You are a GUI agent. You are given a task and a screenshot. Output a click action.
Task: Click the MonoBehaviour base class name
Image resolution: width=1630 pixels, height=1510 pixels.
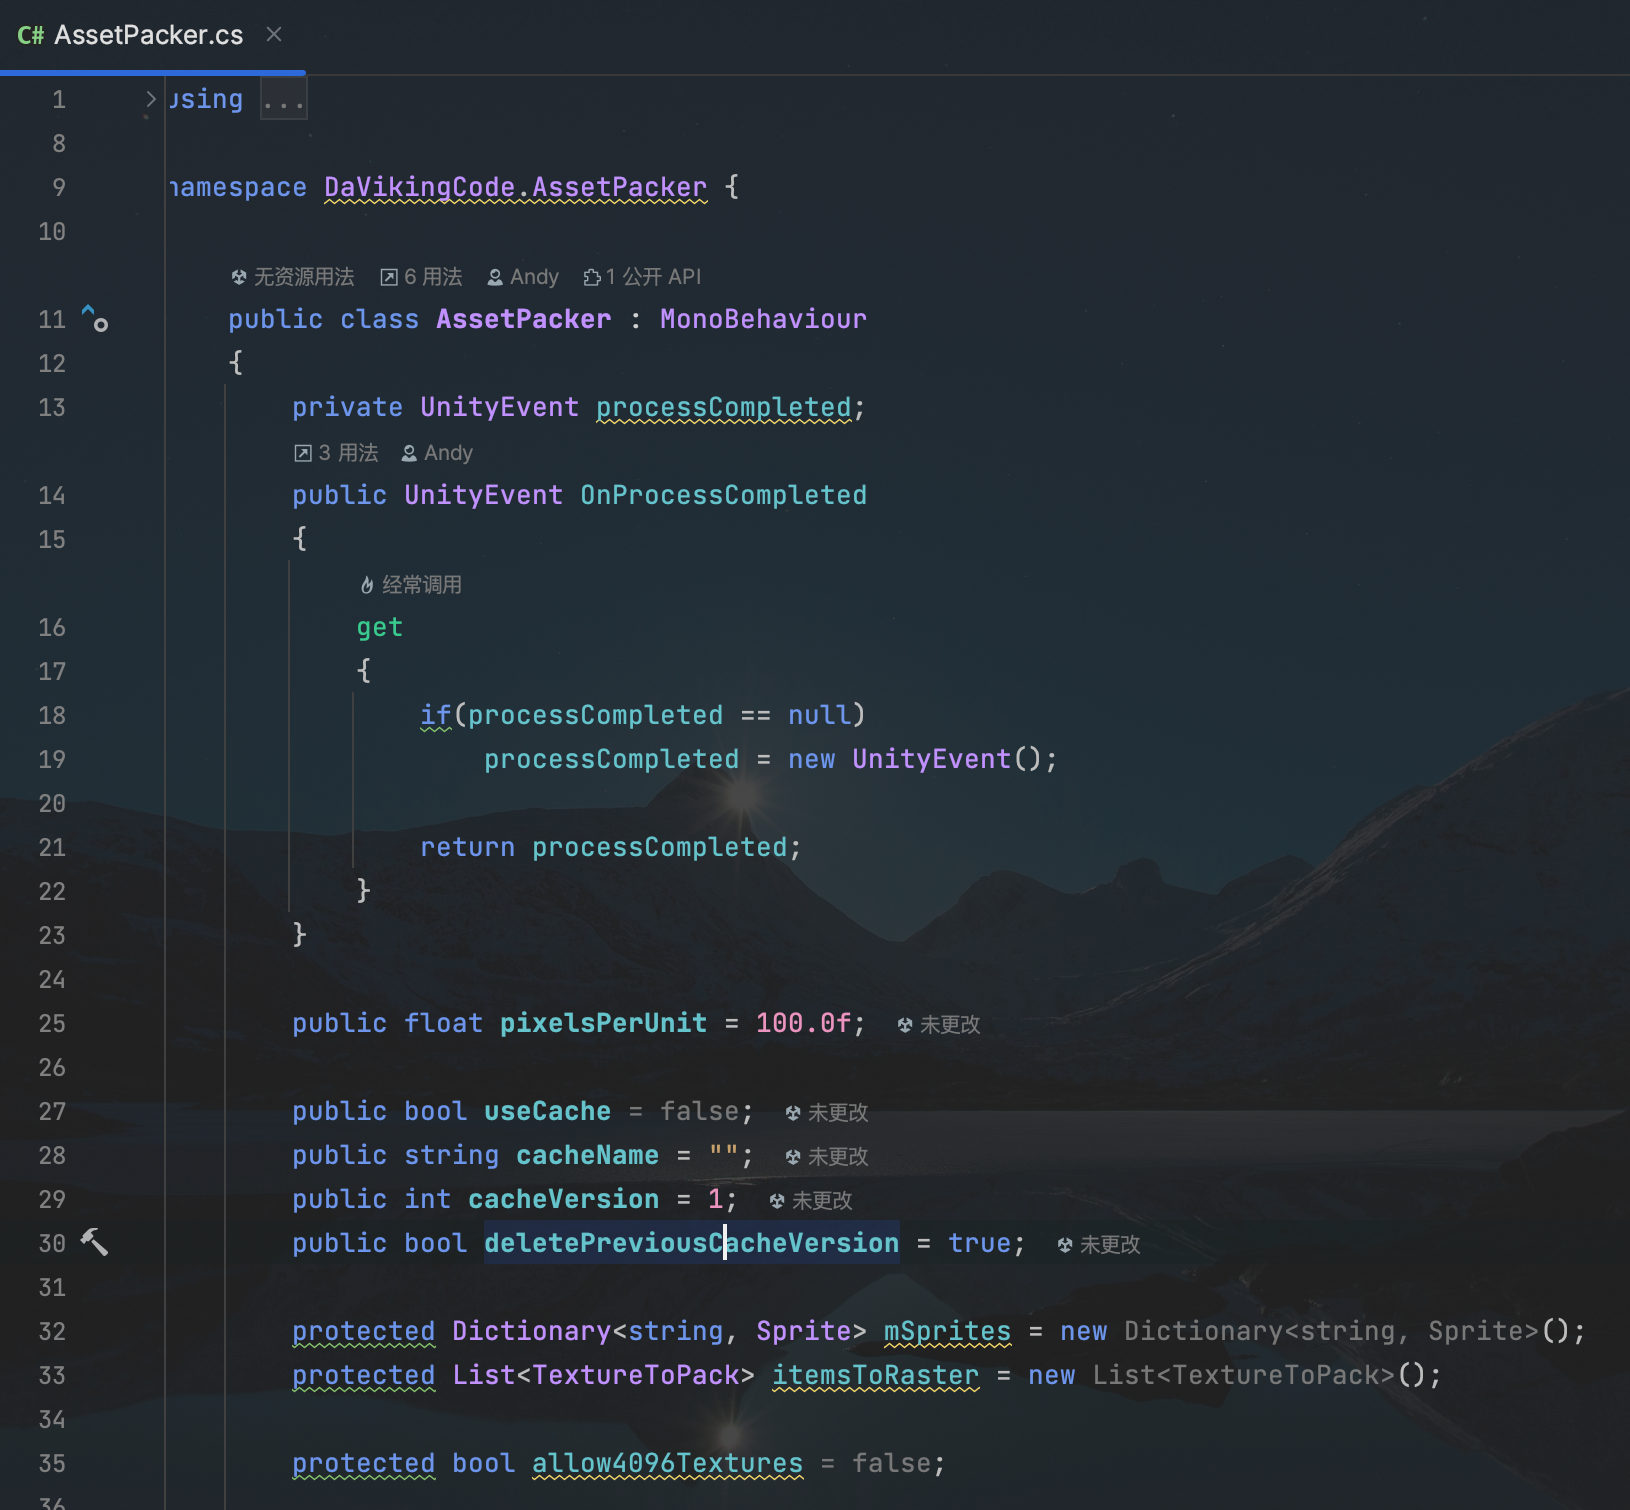763,320
